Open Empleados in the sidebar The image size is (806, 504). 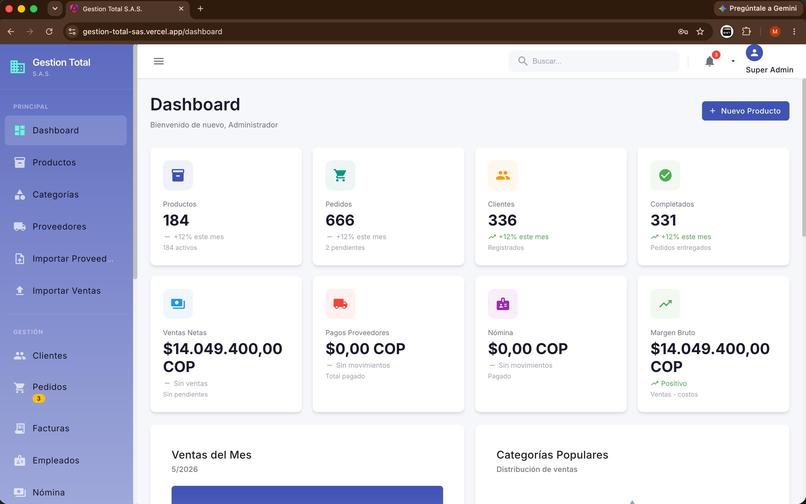pos(65,460)
